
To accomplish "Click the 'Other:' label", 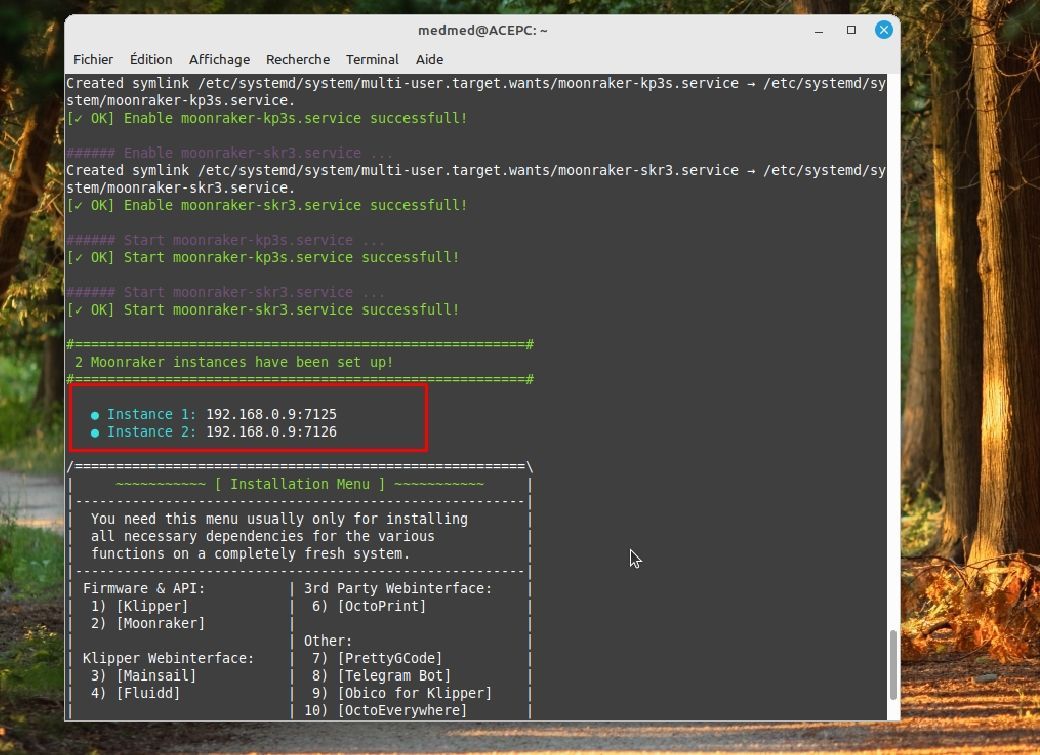I will click(328, 641).
